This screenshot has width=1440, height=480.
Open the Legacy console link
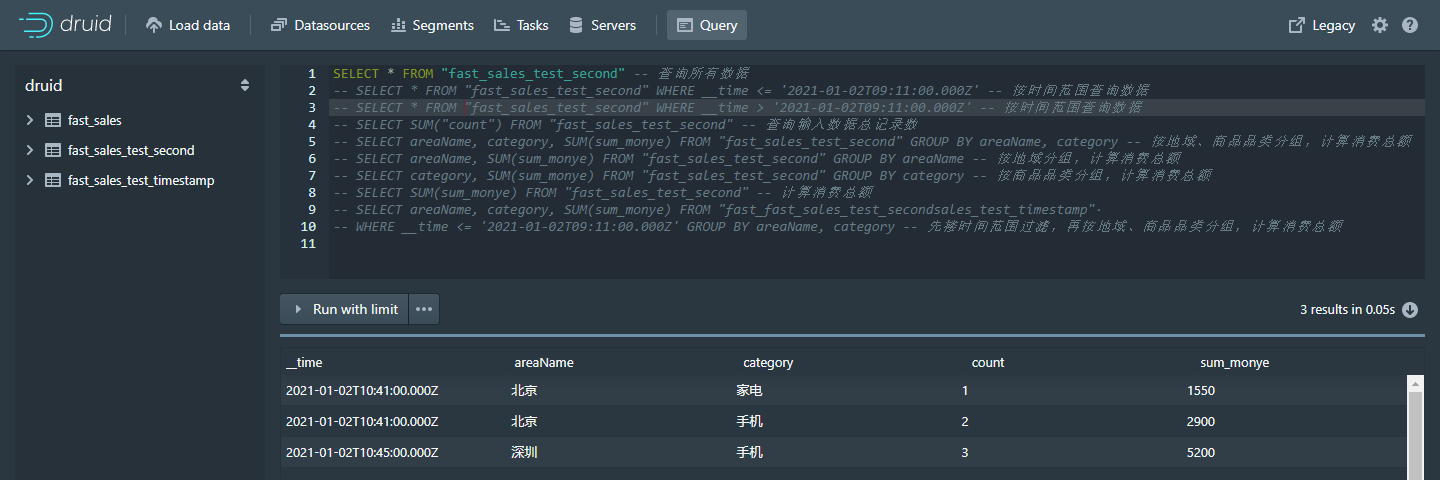(1322, 25)
